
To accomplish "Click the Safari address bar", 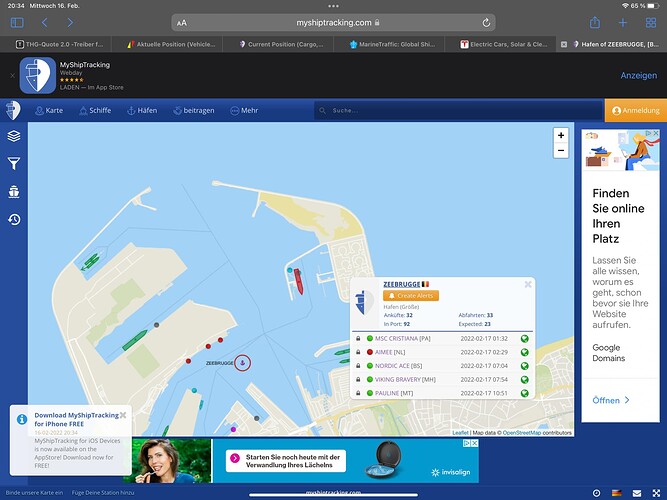I will tap(334, 23).
